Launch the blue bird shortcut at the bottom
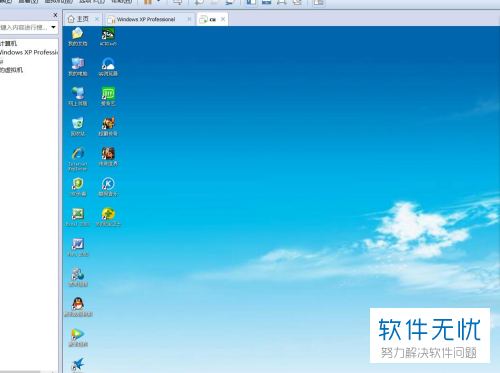The image size is (500, 373). click(78, 364)
